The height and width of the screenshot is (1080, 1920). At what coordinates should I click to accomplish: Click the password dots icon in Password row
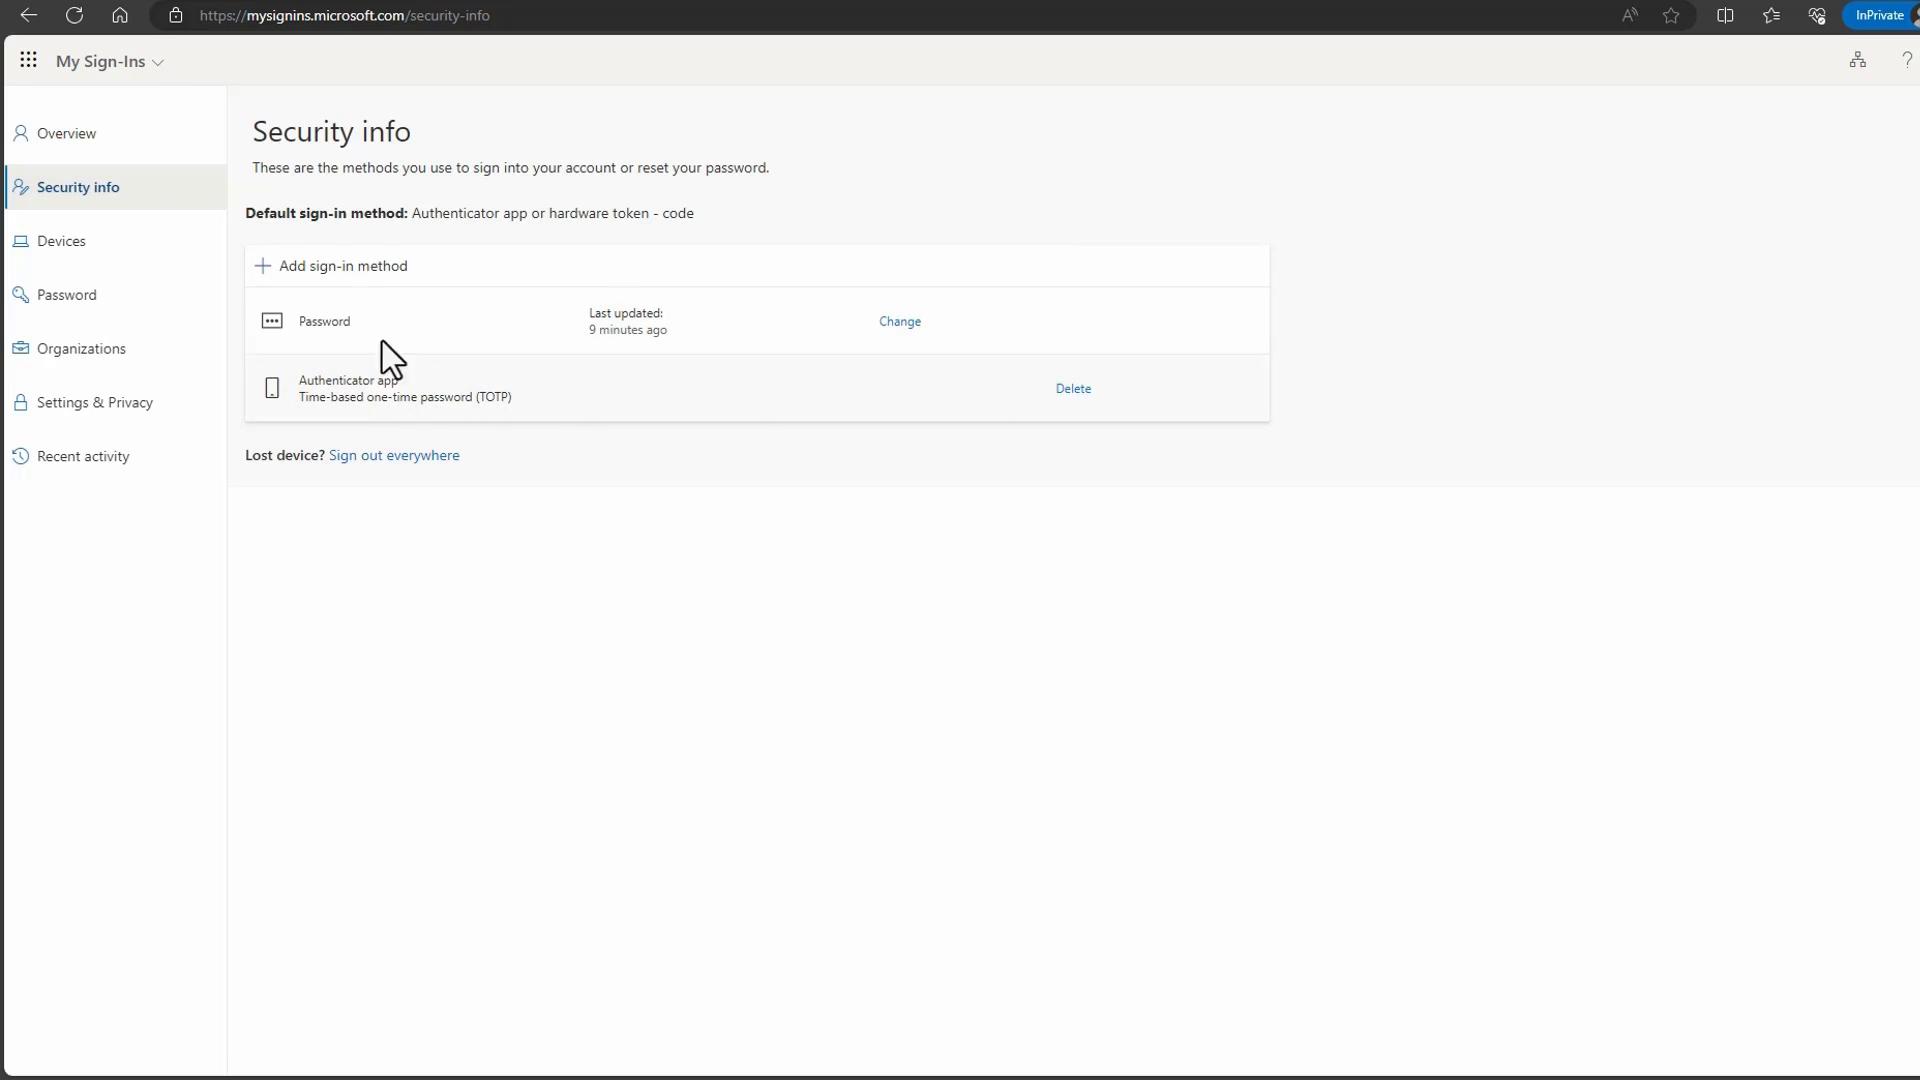(272, 321)
